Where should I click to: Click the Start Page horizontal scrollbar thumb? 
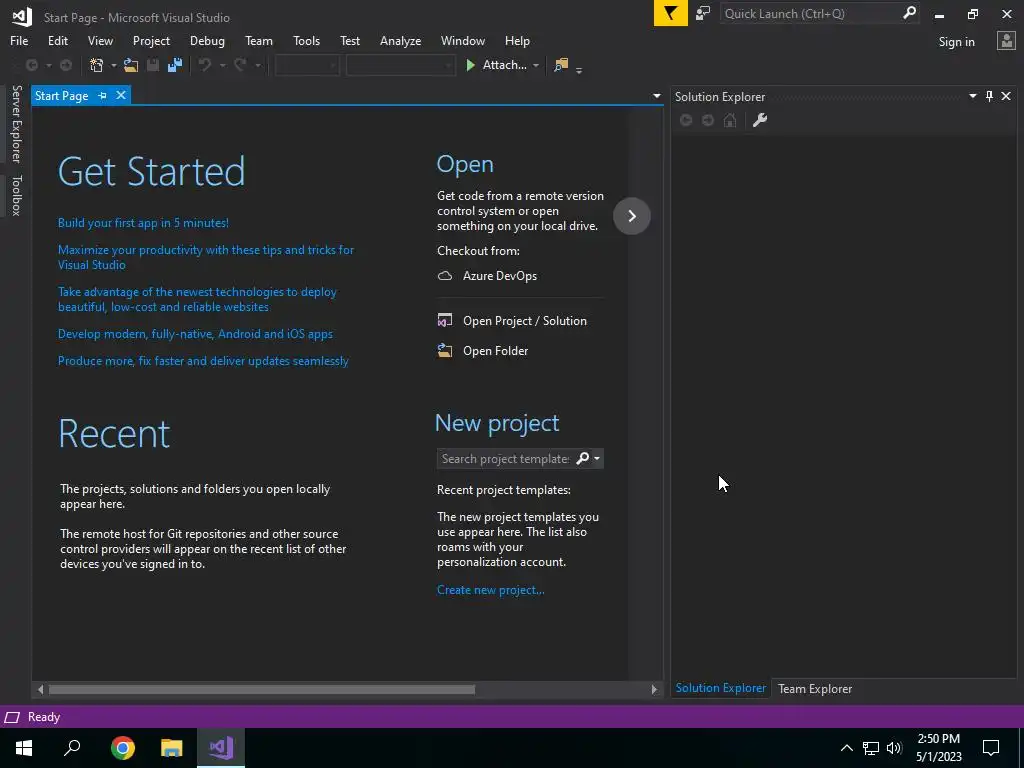click(x=262, y=689)
